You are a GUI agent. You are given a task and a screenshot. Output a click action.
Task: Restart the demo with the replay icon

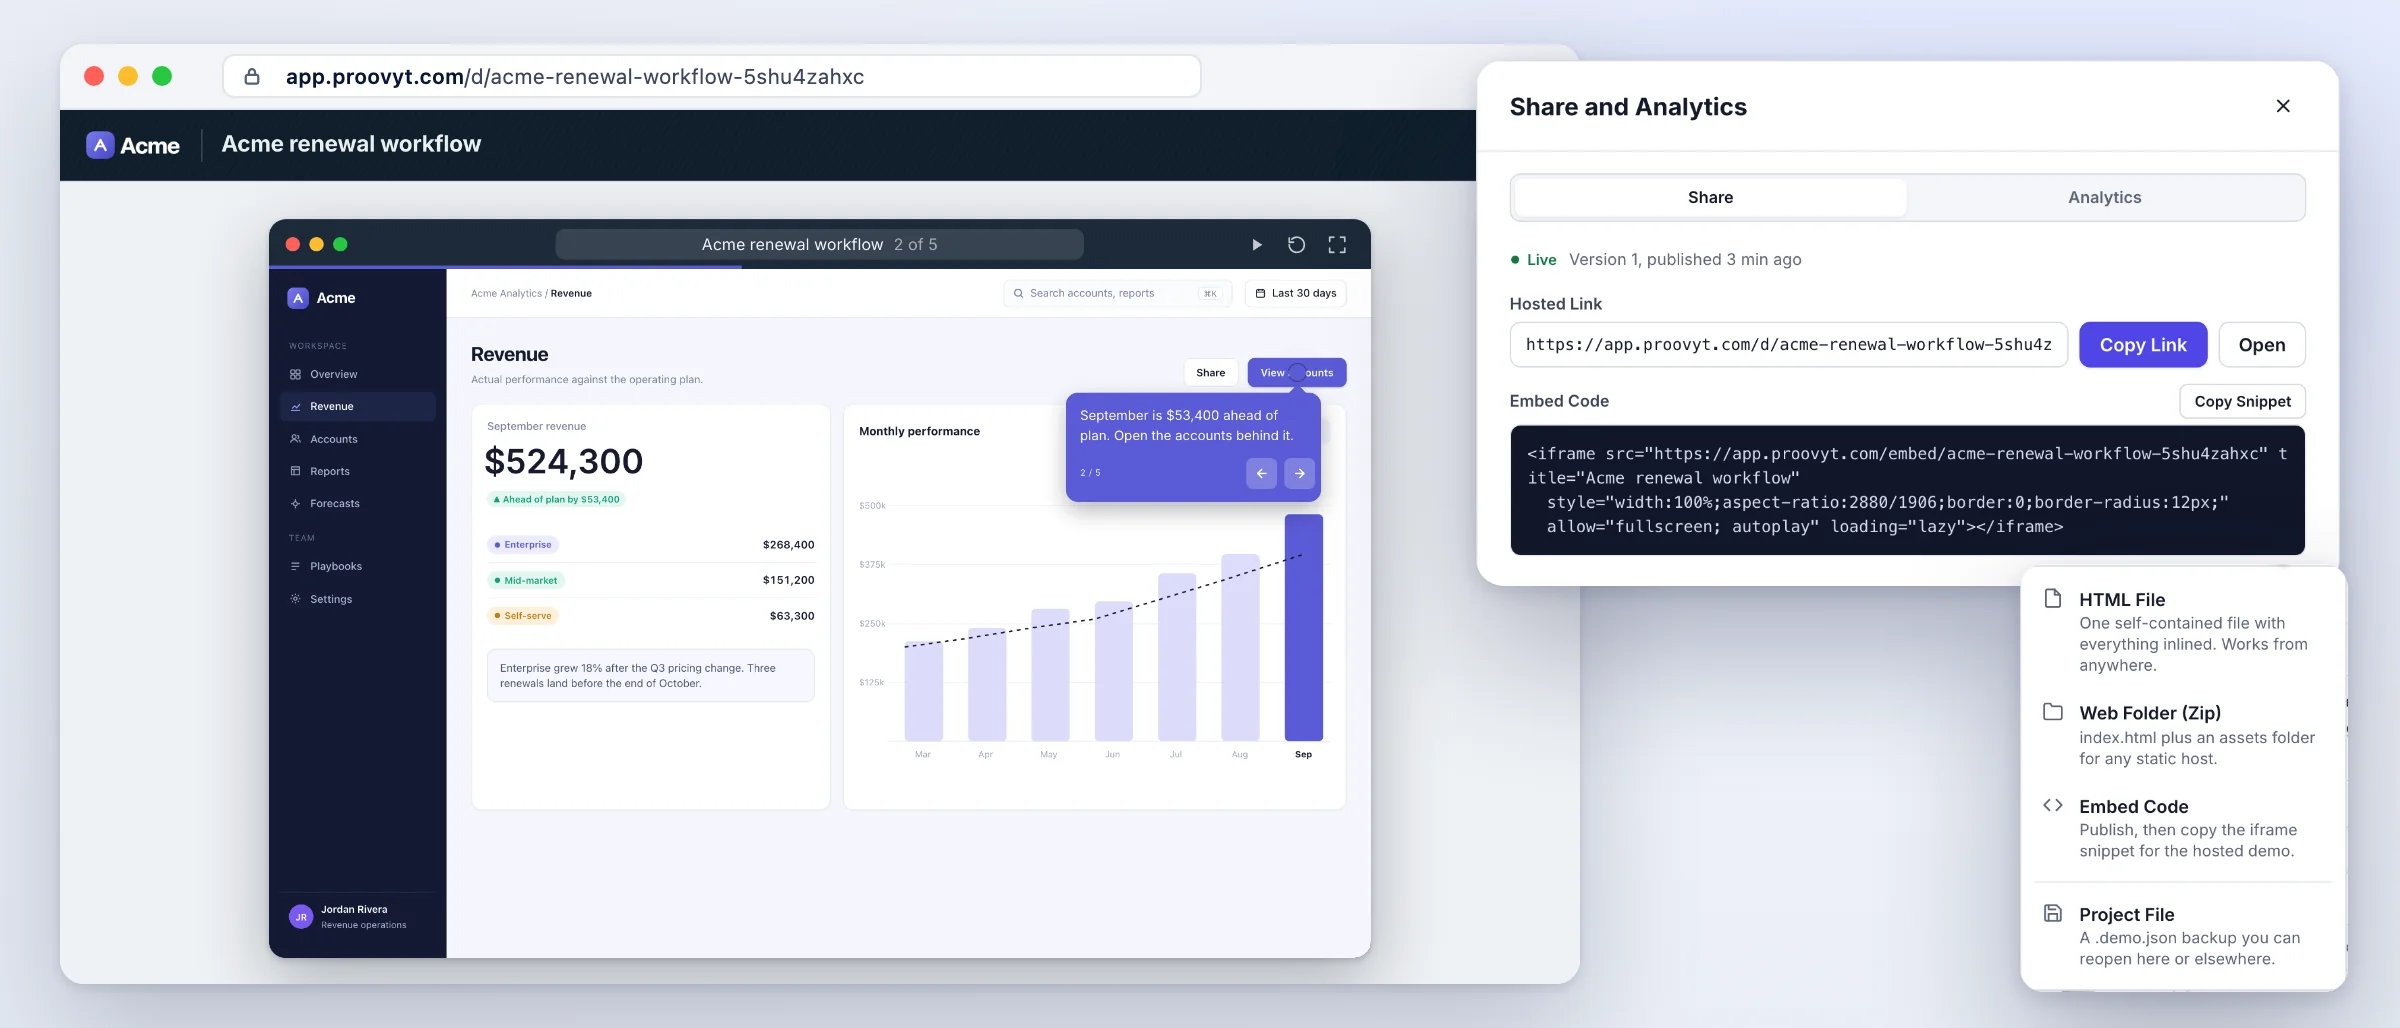1296,245
